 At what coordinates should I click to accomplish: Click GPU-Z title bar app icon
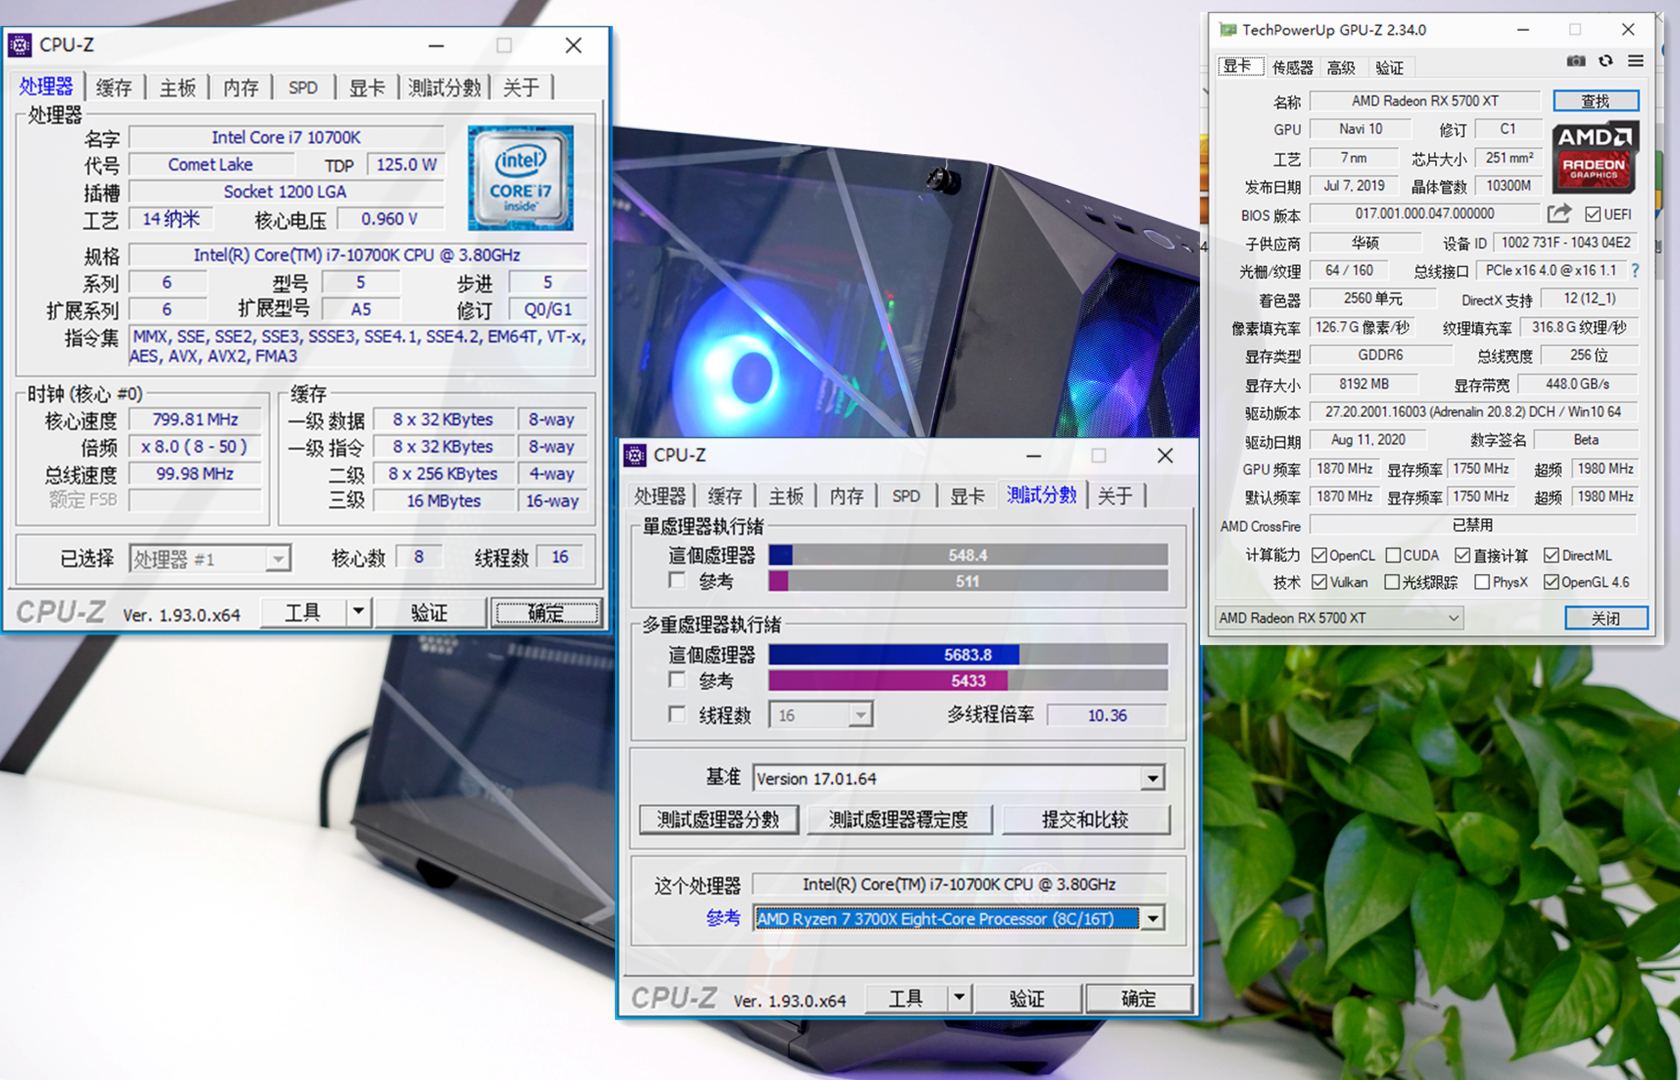point(1228,30)
